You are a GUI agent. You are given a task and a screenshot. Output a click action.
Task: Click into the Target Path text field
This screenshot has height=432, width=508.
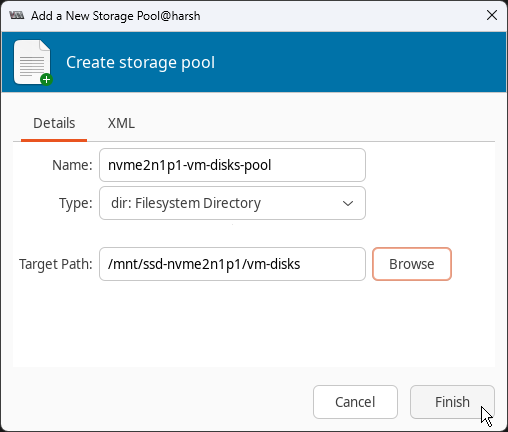232,264
